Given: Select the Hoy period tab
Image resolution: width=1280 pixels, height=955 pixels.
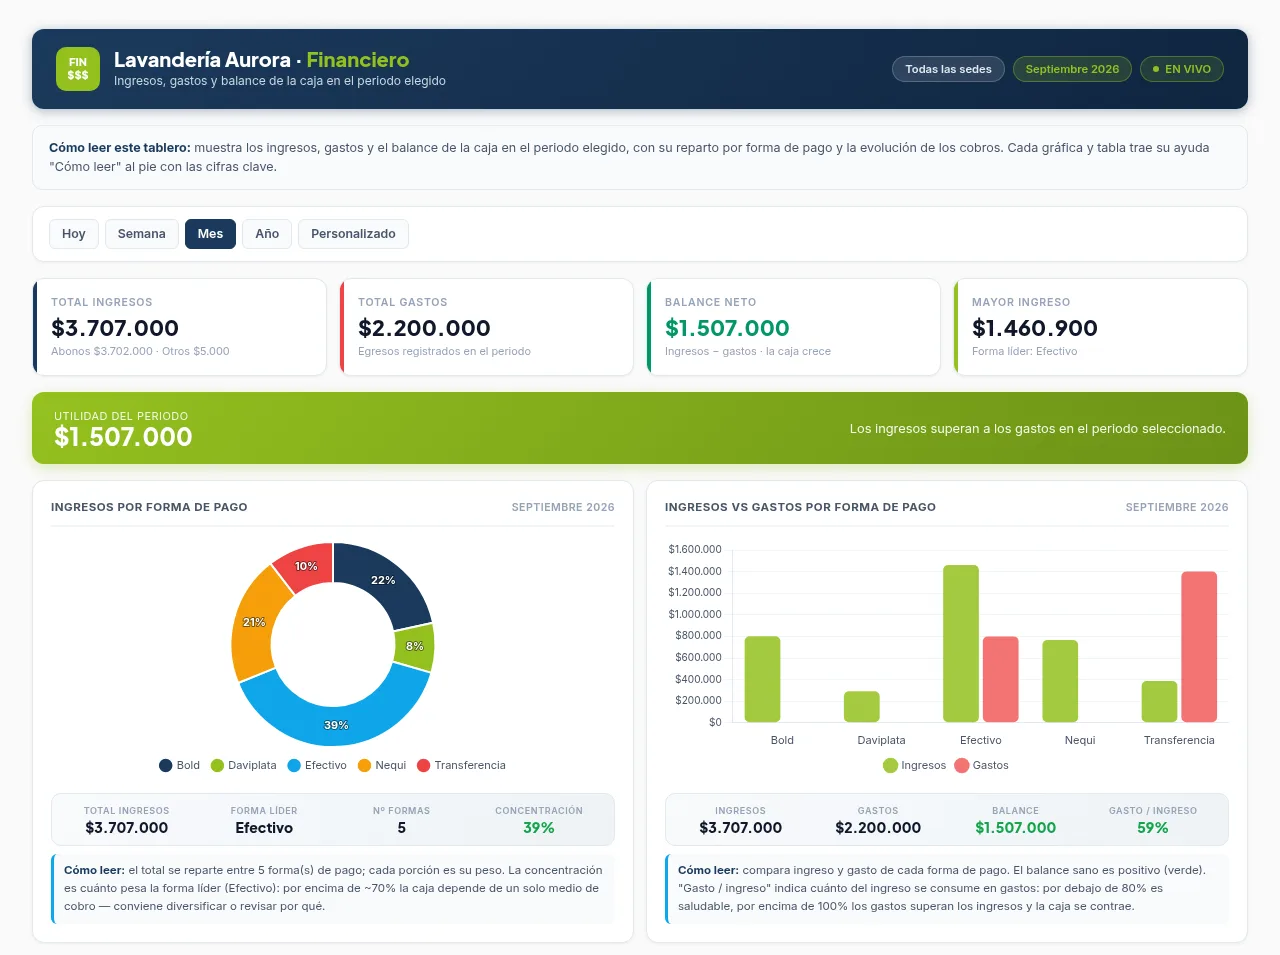Looking at the screenshot, I should [x=74, y=234].
